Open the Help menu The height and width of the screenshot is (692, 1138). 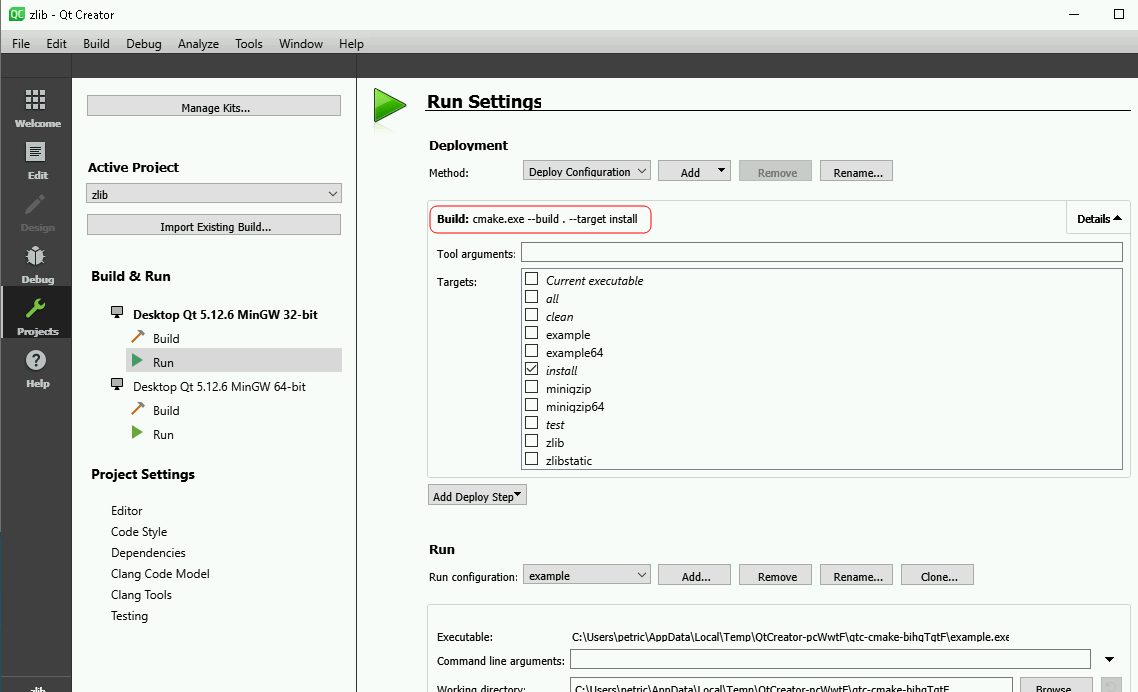tap(351, 44)
